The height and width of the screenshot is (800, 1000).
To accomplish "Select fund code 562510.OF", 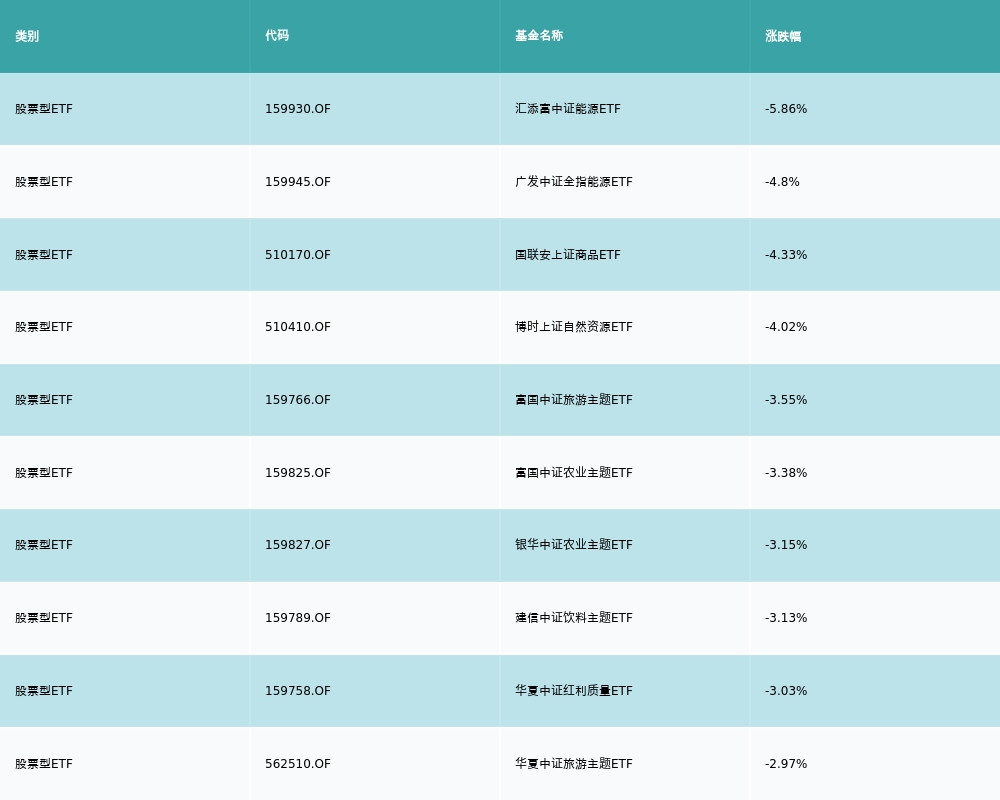I will pyautogui.click(x=298, y=764).
